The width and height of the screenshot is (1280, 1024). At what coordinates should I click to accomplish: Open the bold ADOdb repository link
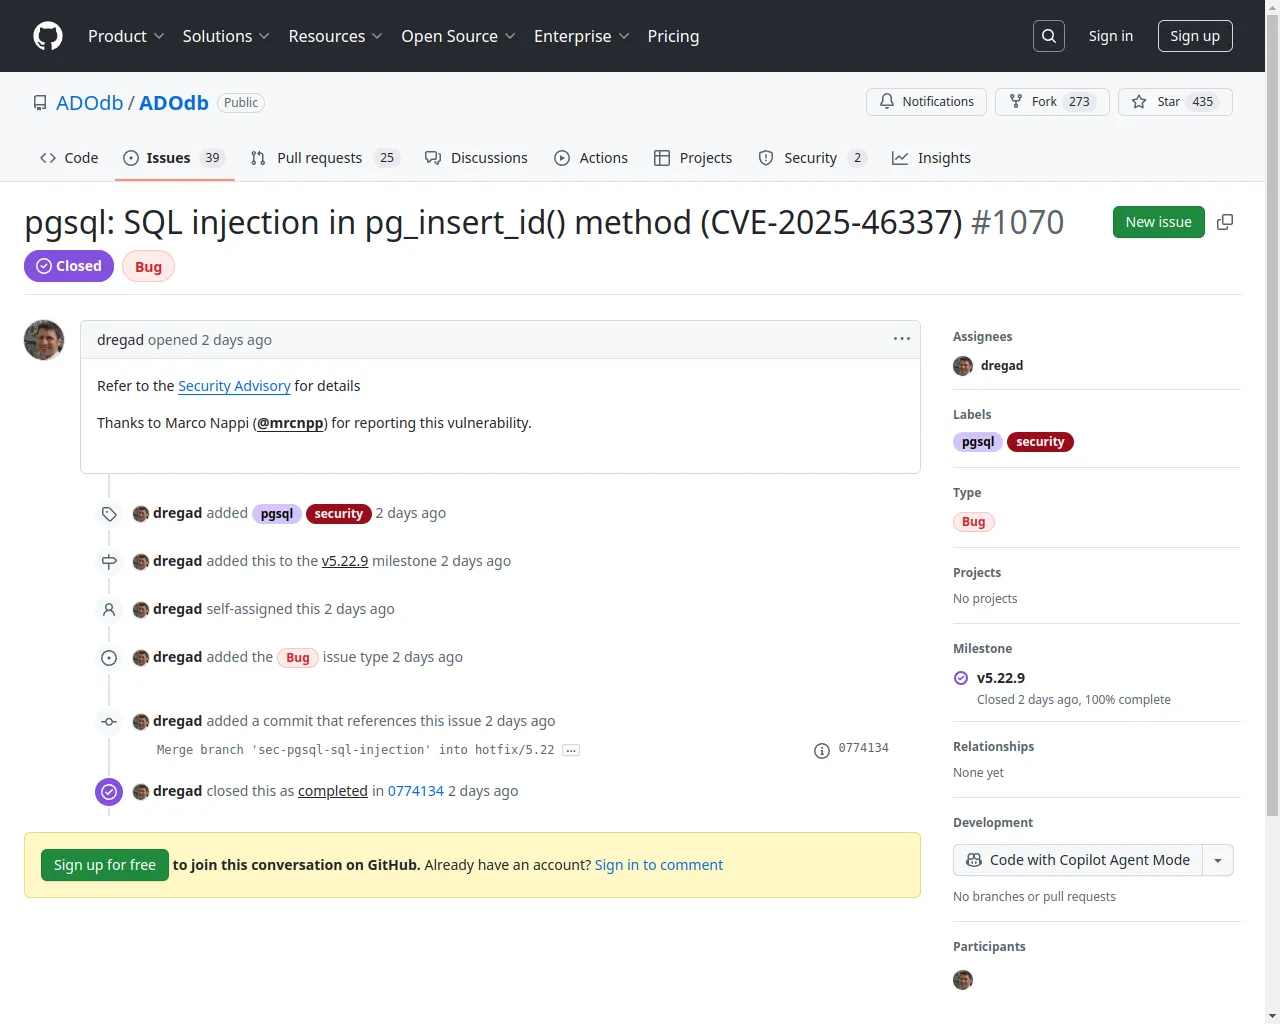pyautogui.click(x=174, y=103)
